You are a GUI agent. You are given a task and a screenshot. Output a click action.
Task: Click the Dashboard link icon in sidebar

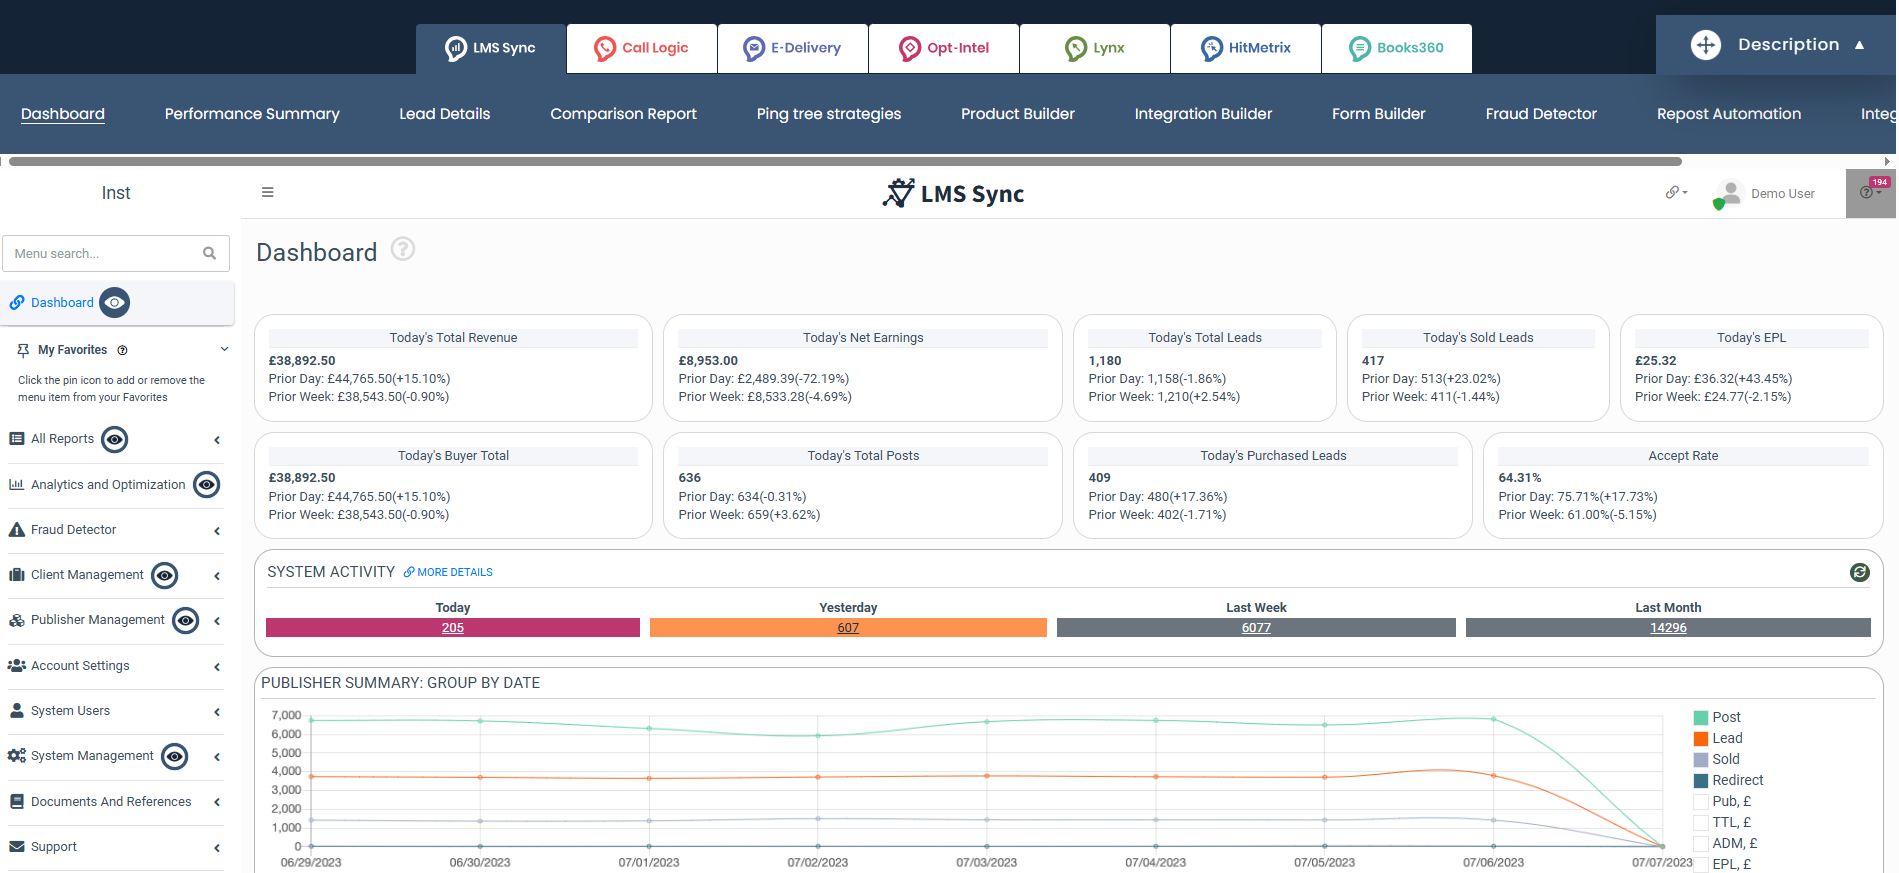[17, 302]
